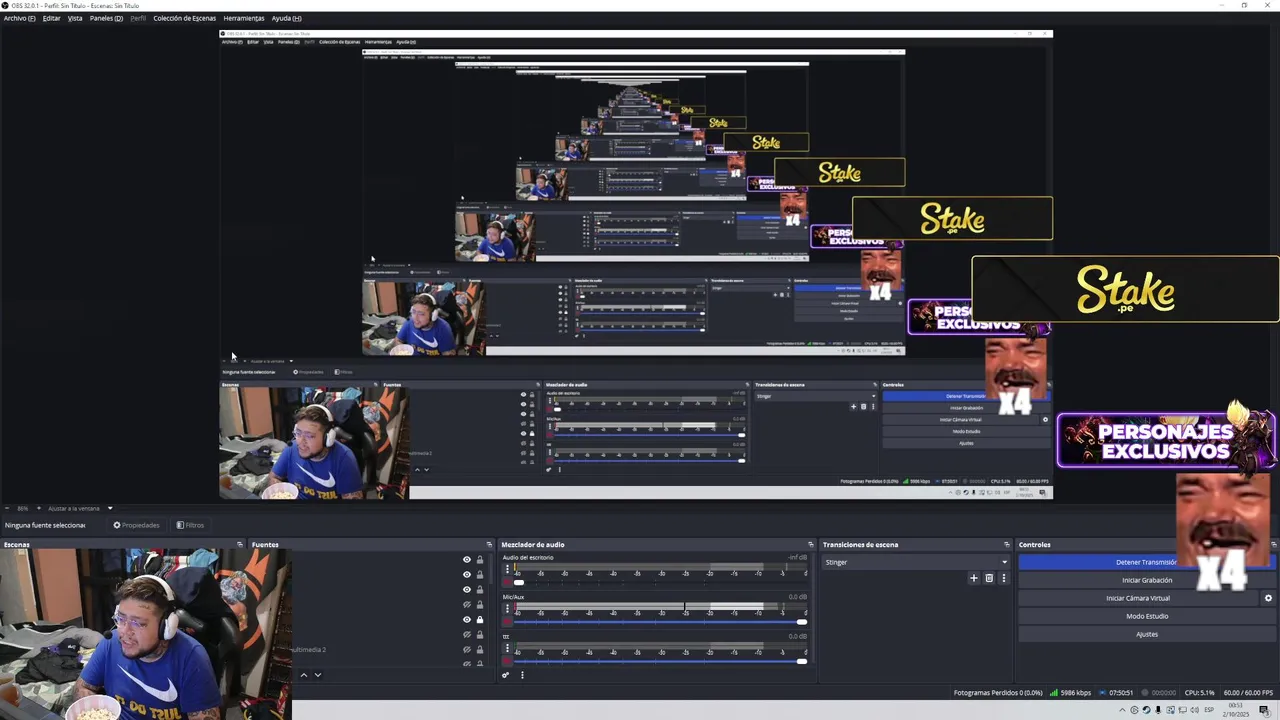
Task: Toggle visibility of the padlocked source
Action: [x=466, y=619]
